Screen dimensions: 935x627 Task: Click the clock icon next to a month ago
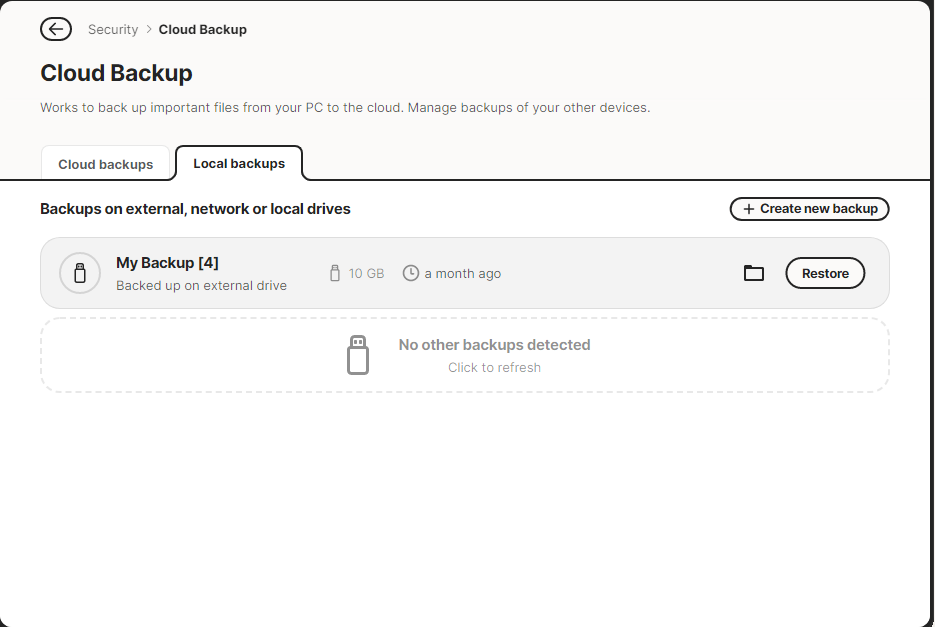(x=411, y=273)
